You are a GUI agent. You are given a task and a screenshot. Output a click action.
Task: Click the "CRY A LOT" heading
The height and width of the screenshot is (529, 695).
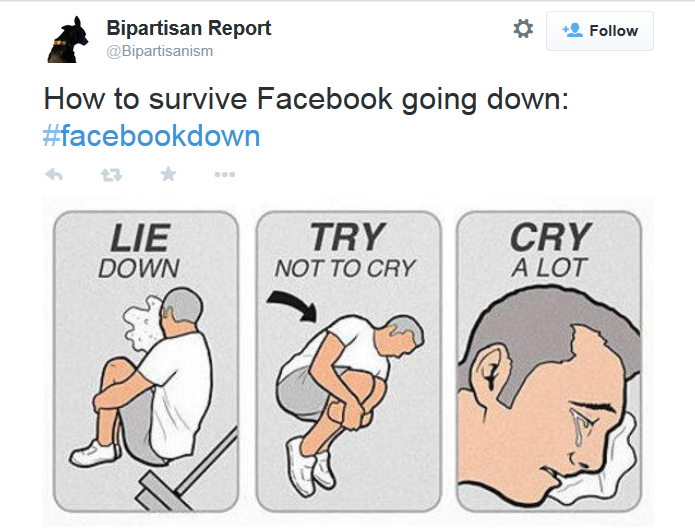[x=548, y=252]
